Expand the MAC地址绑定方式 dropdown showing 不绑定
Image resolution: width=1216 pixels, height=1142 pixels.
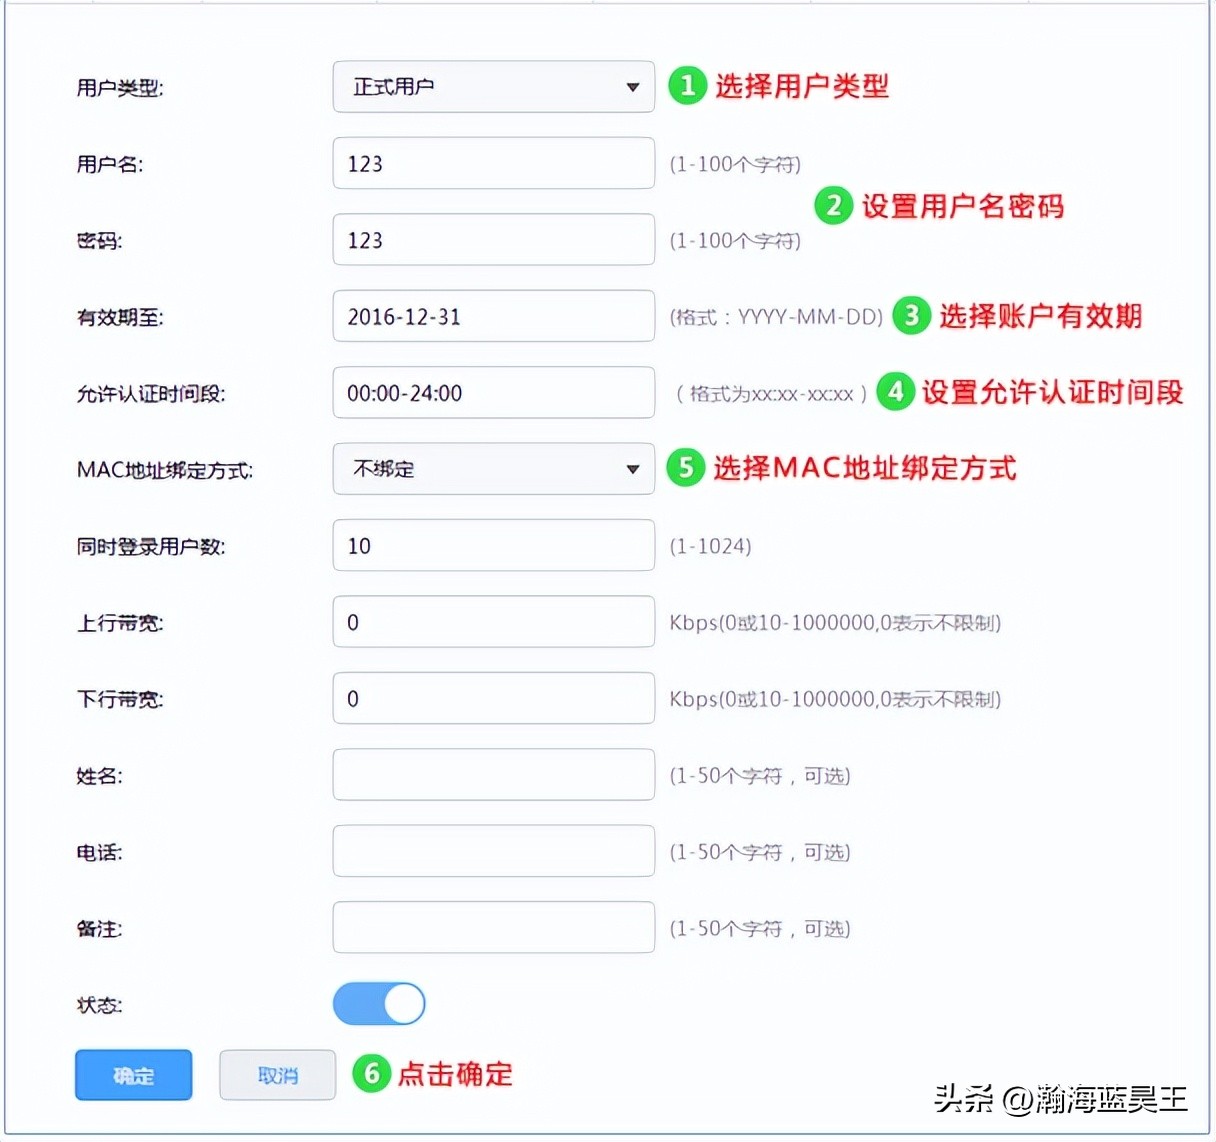493,468
